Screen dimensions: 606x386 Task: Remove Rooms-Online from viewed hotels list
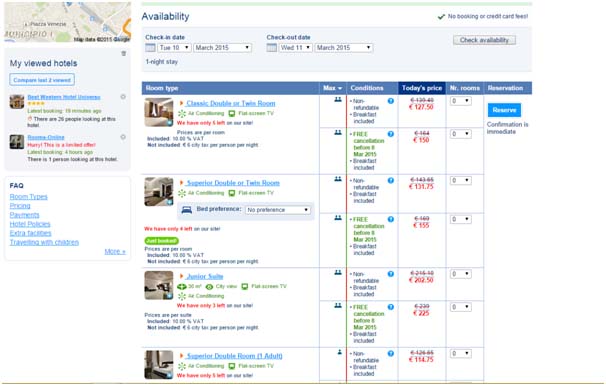coord(123,137)
